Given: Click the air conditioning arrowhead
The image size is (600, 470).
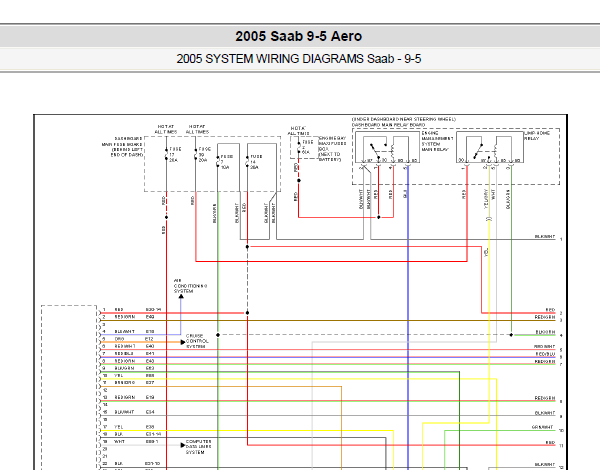Looking at the screenshot, I should coord(181,296).
